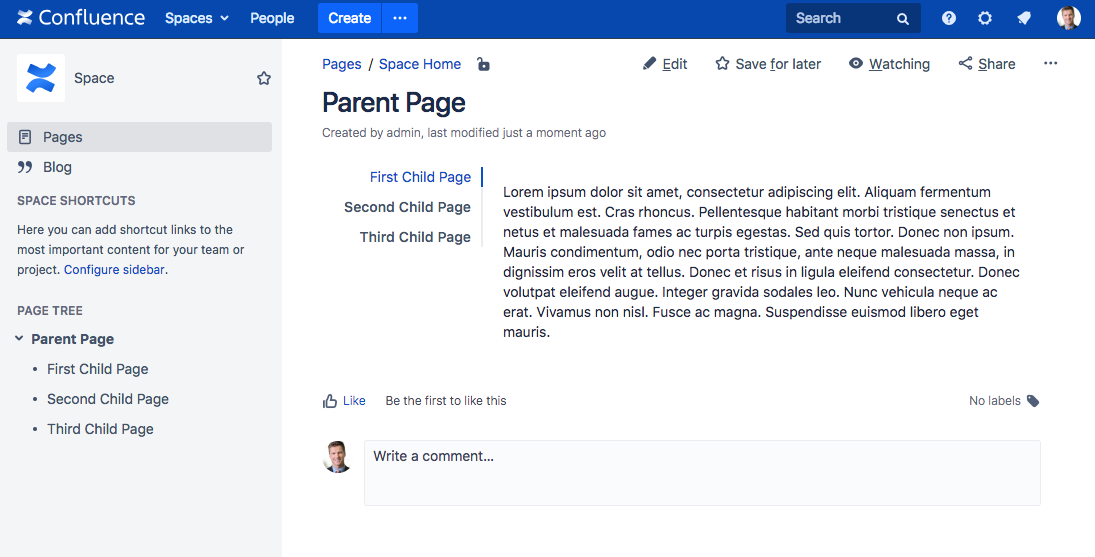1095x557 pixels.
Task: Collapse the Parent Page tree node
Action: pyautogui.click(x=20, y=339)
